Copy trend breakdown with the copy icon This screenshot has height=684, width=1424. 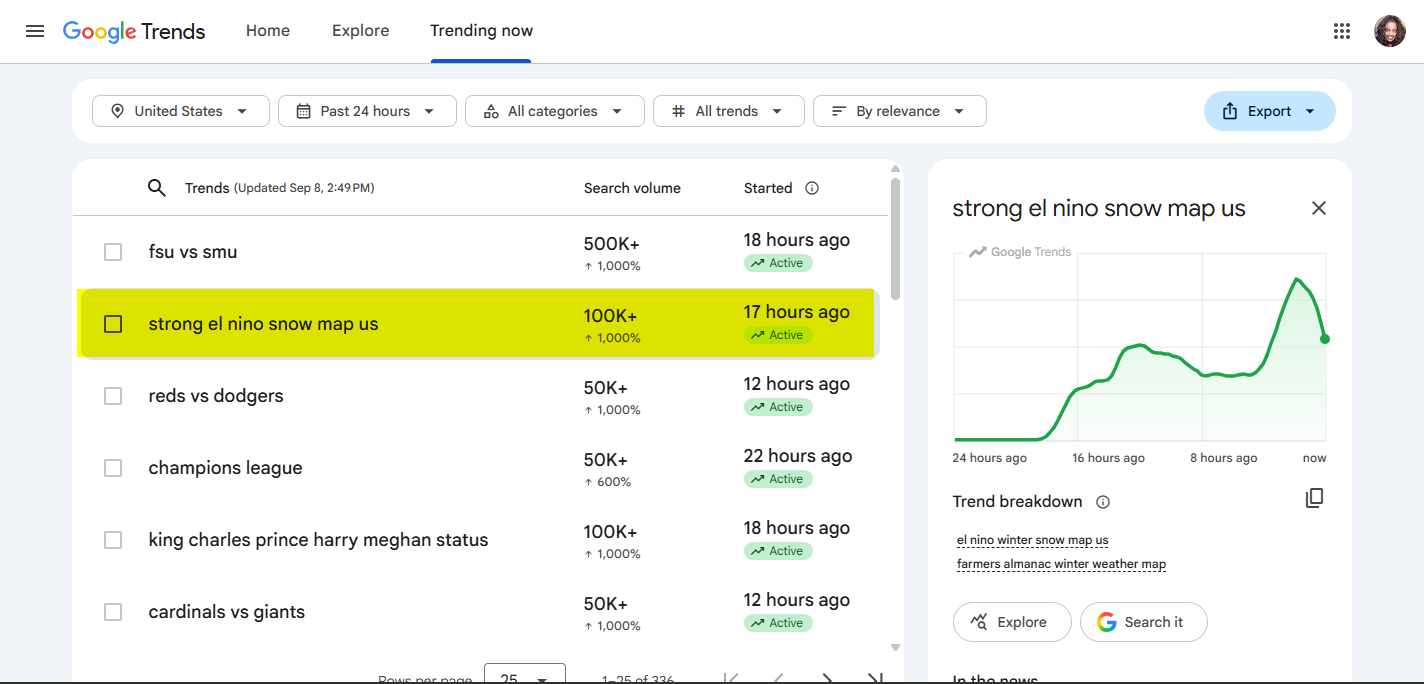click(x=1315, y=498)
